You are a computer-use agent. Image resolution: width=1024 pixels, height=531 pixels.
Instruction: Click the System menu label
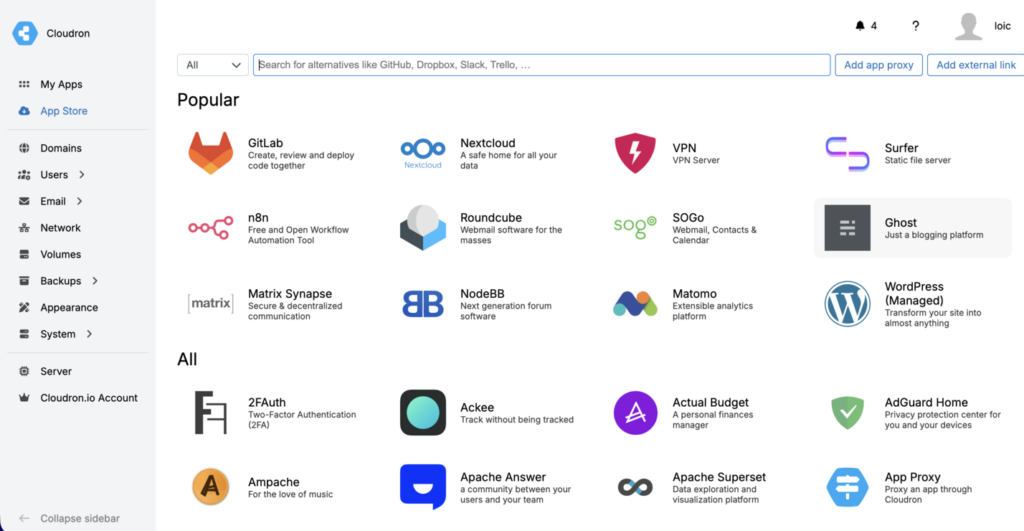(x=57, y=334)
